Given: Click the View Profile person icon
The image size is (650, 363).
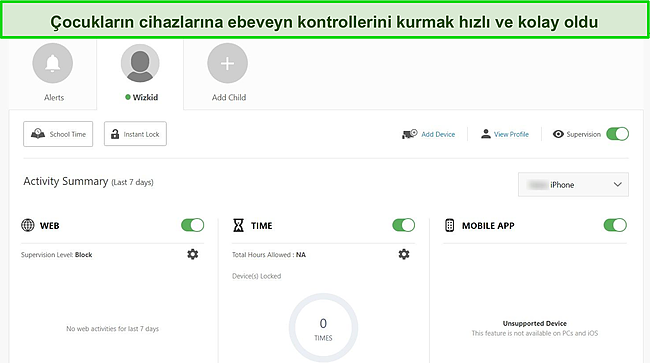Looking at the screenshot, I should (x=485, y=134).
